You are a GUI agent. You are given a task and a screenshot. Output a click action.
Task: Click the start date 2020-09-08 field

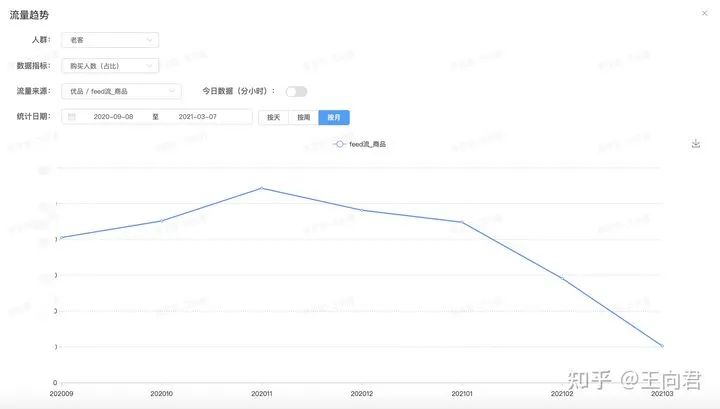(114, 117)
